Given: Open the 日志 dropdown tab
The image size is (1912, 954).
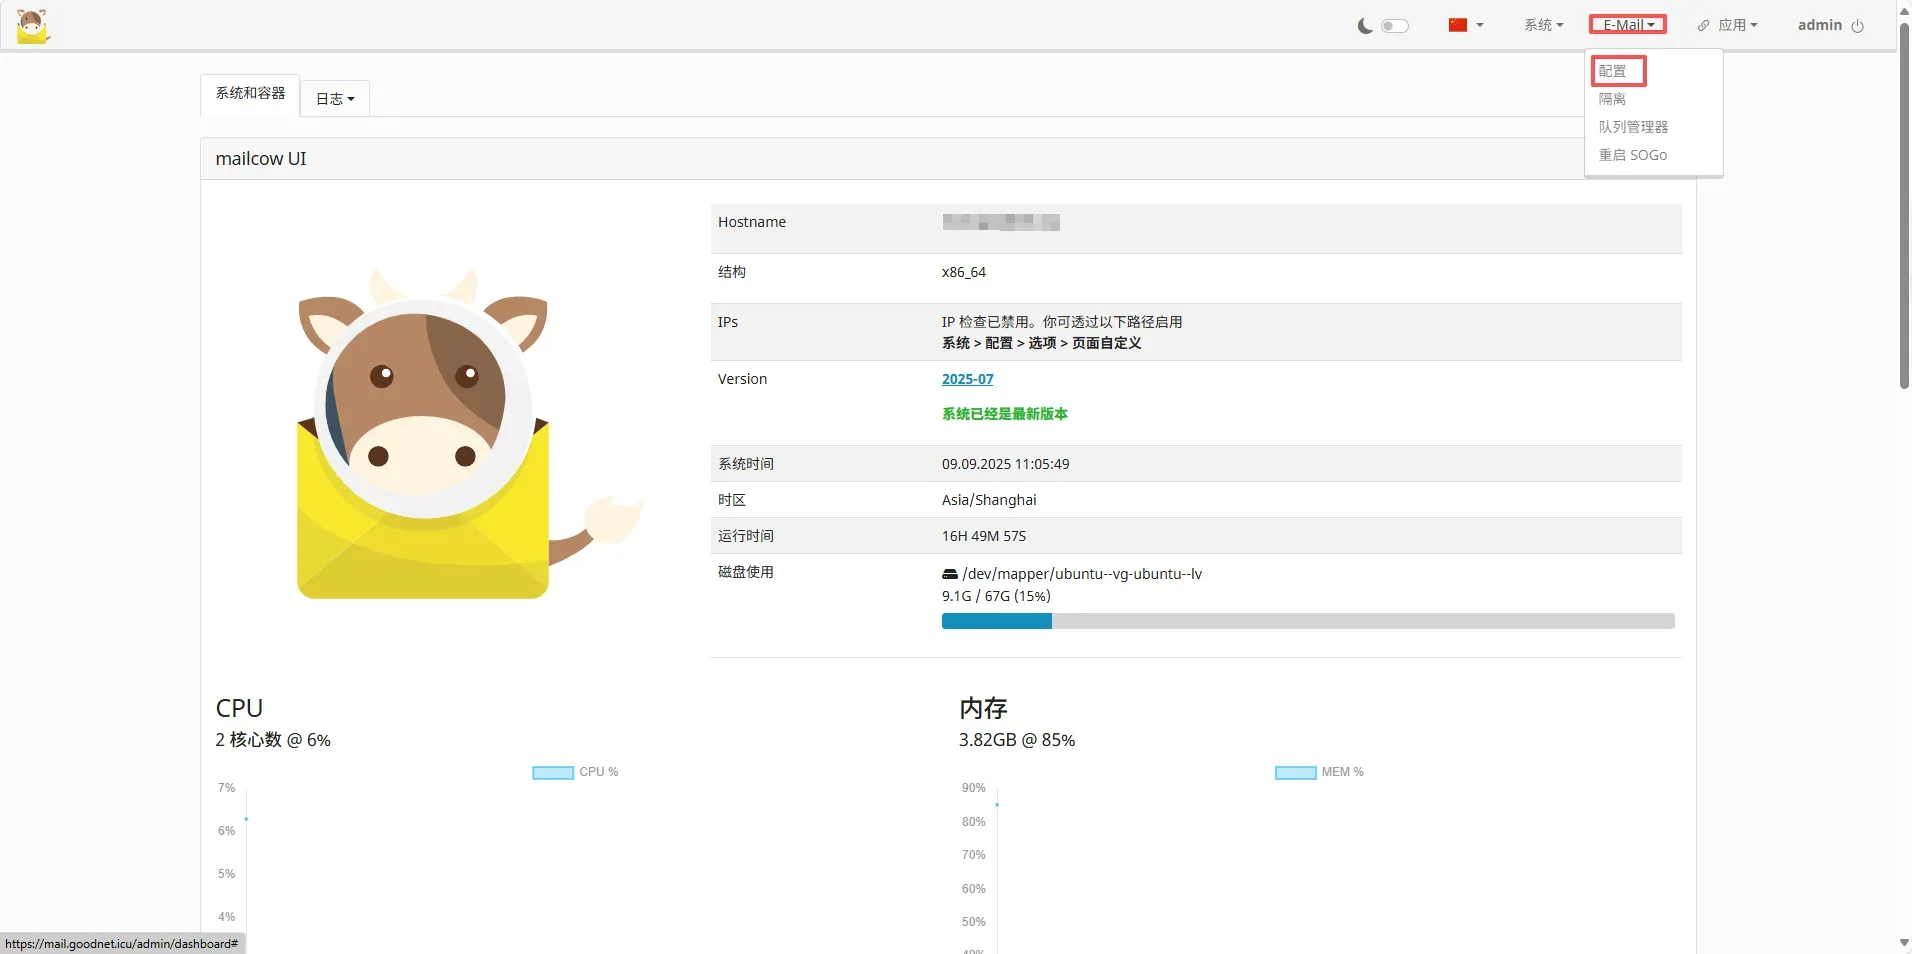Looking at the screenshot, I should [335, 99].
